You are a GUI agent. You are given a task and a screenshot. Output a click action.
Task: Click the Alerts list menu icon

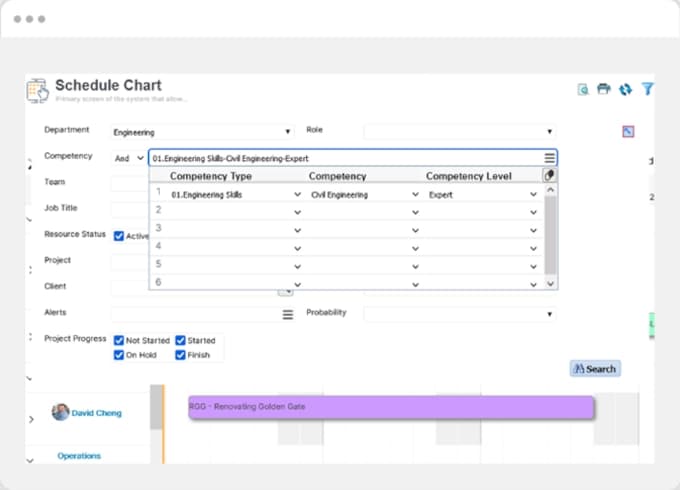(x=287, y=314)
